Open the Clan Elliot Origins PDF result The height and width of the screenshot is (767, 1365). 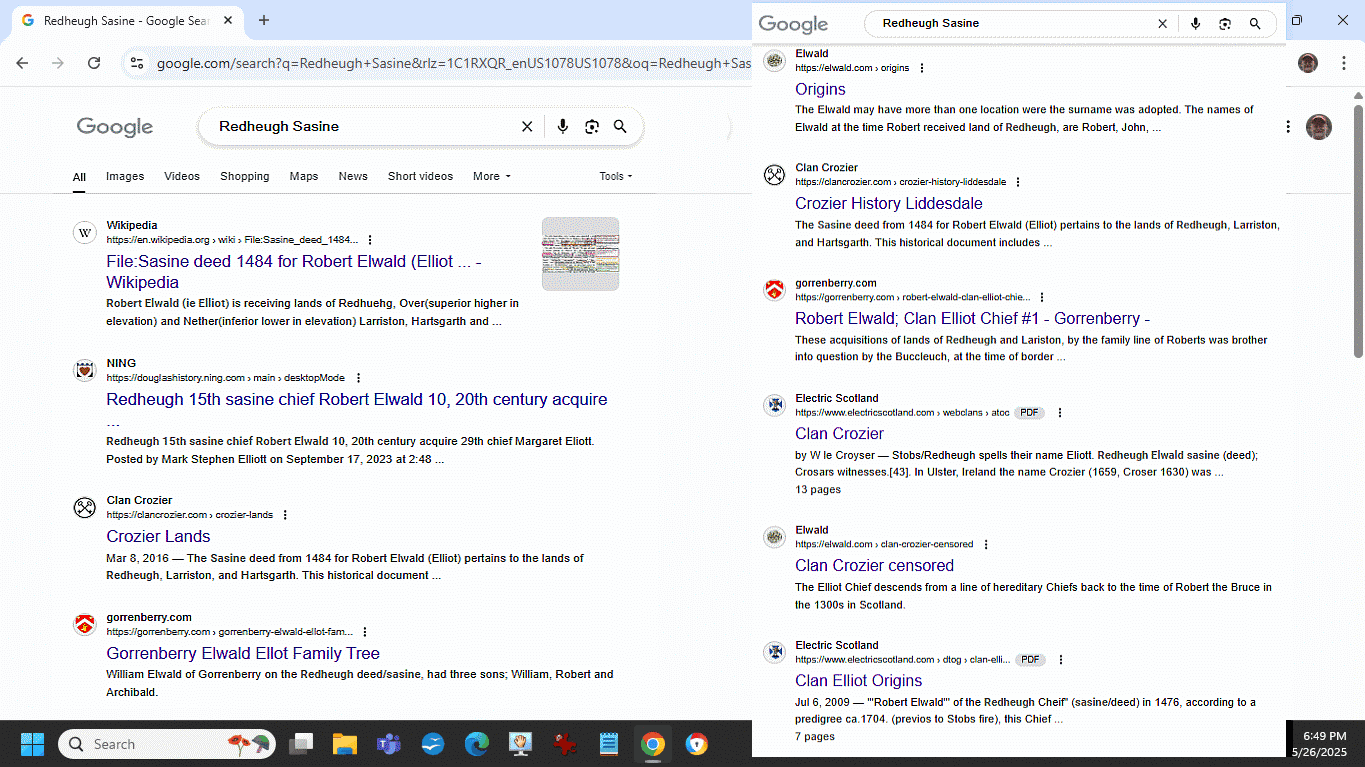[x=858, y=680]
